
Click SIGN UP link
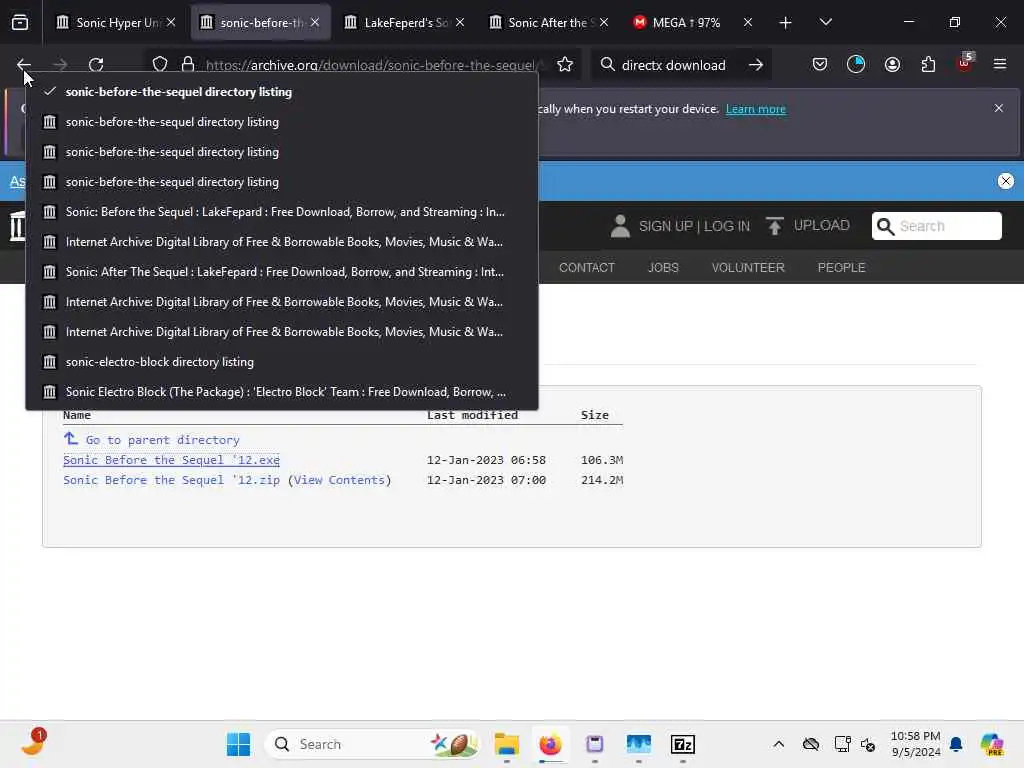click(x=666, y=226)
